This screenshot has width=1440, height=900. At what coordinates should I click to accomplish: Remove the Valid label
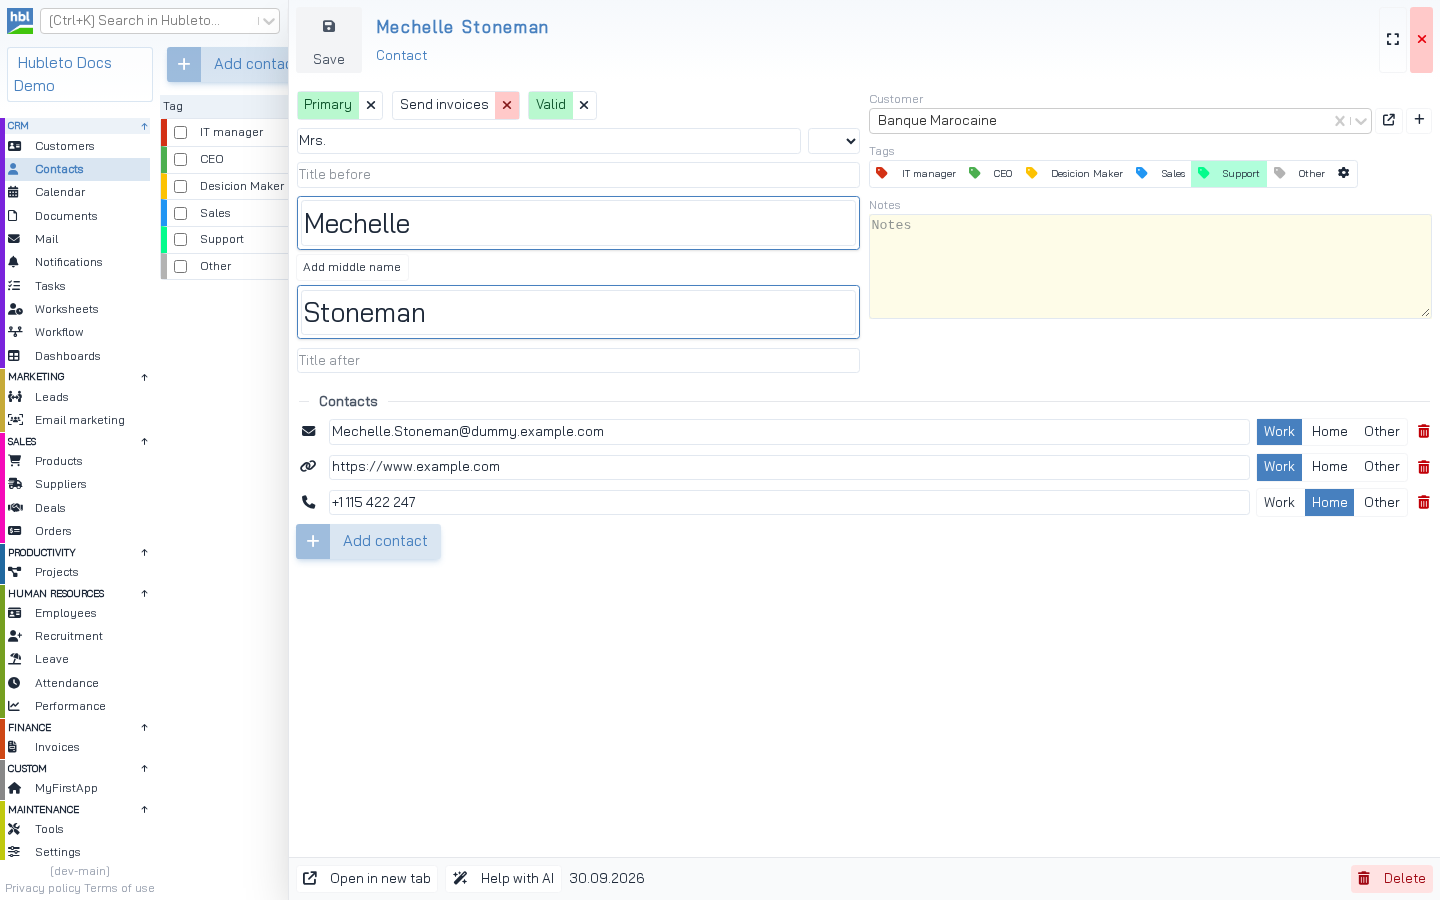point(584,105)
